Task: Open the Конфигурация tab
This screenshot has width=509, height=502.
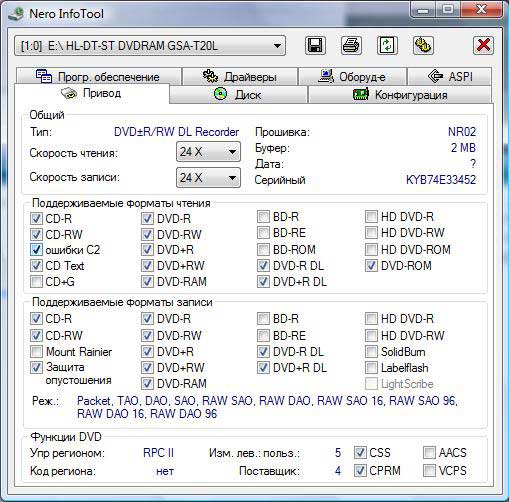Action: coord(400,95)
